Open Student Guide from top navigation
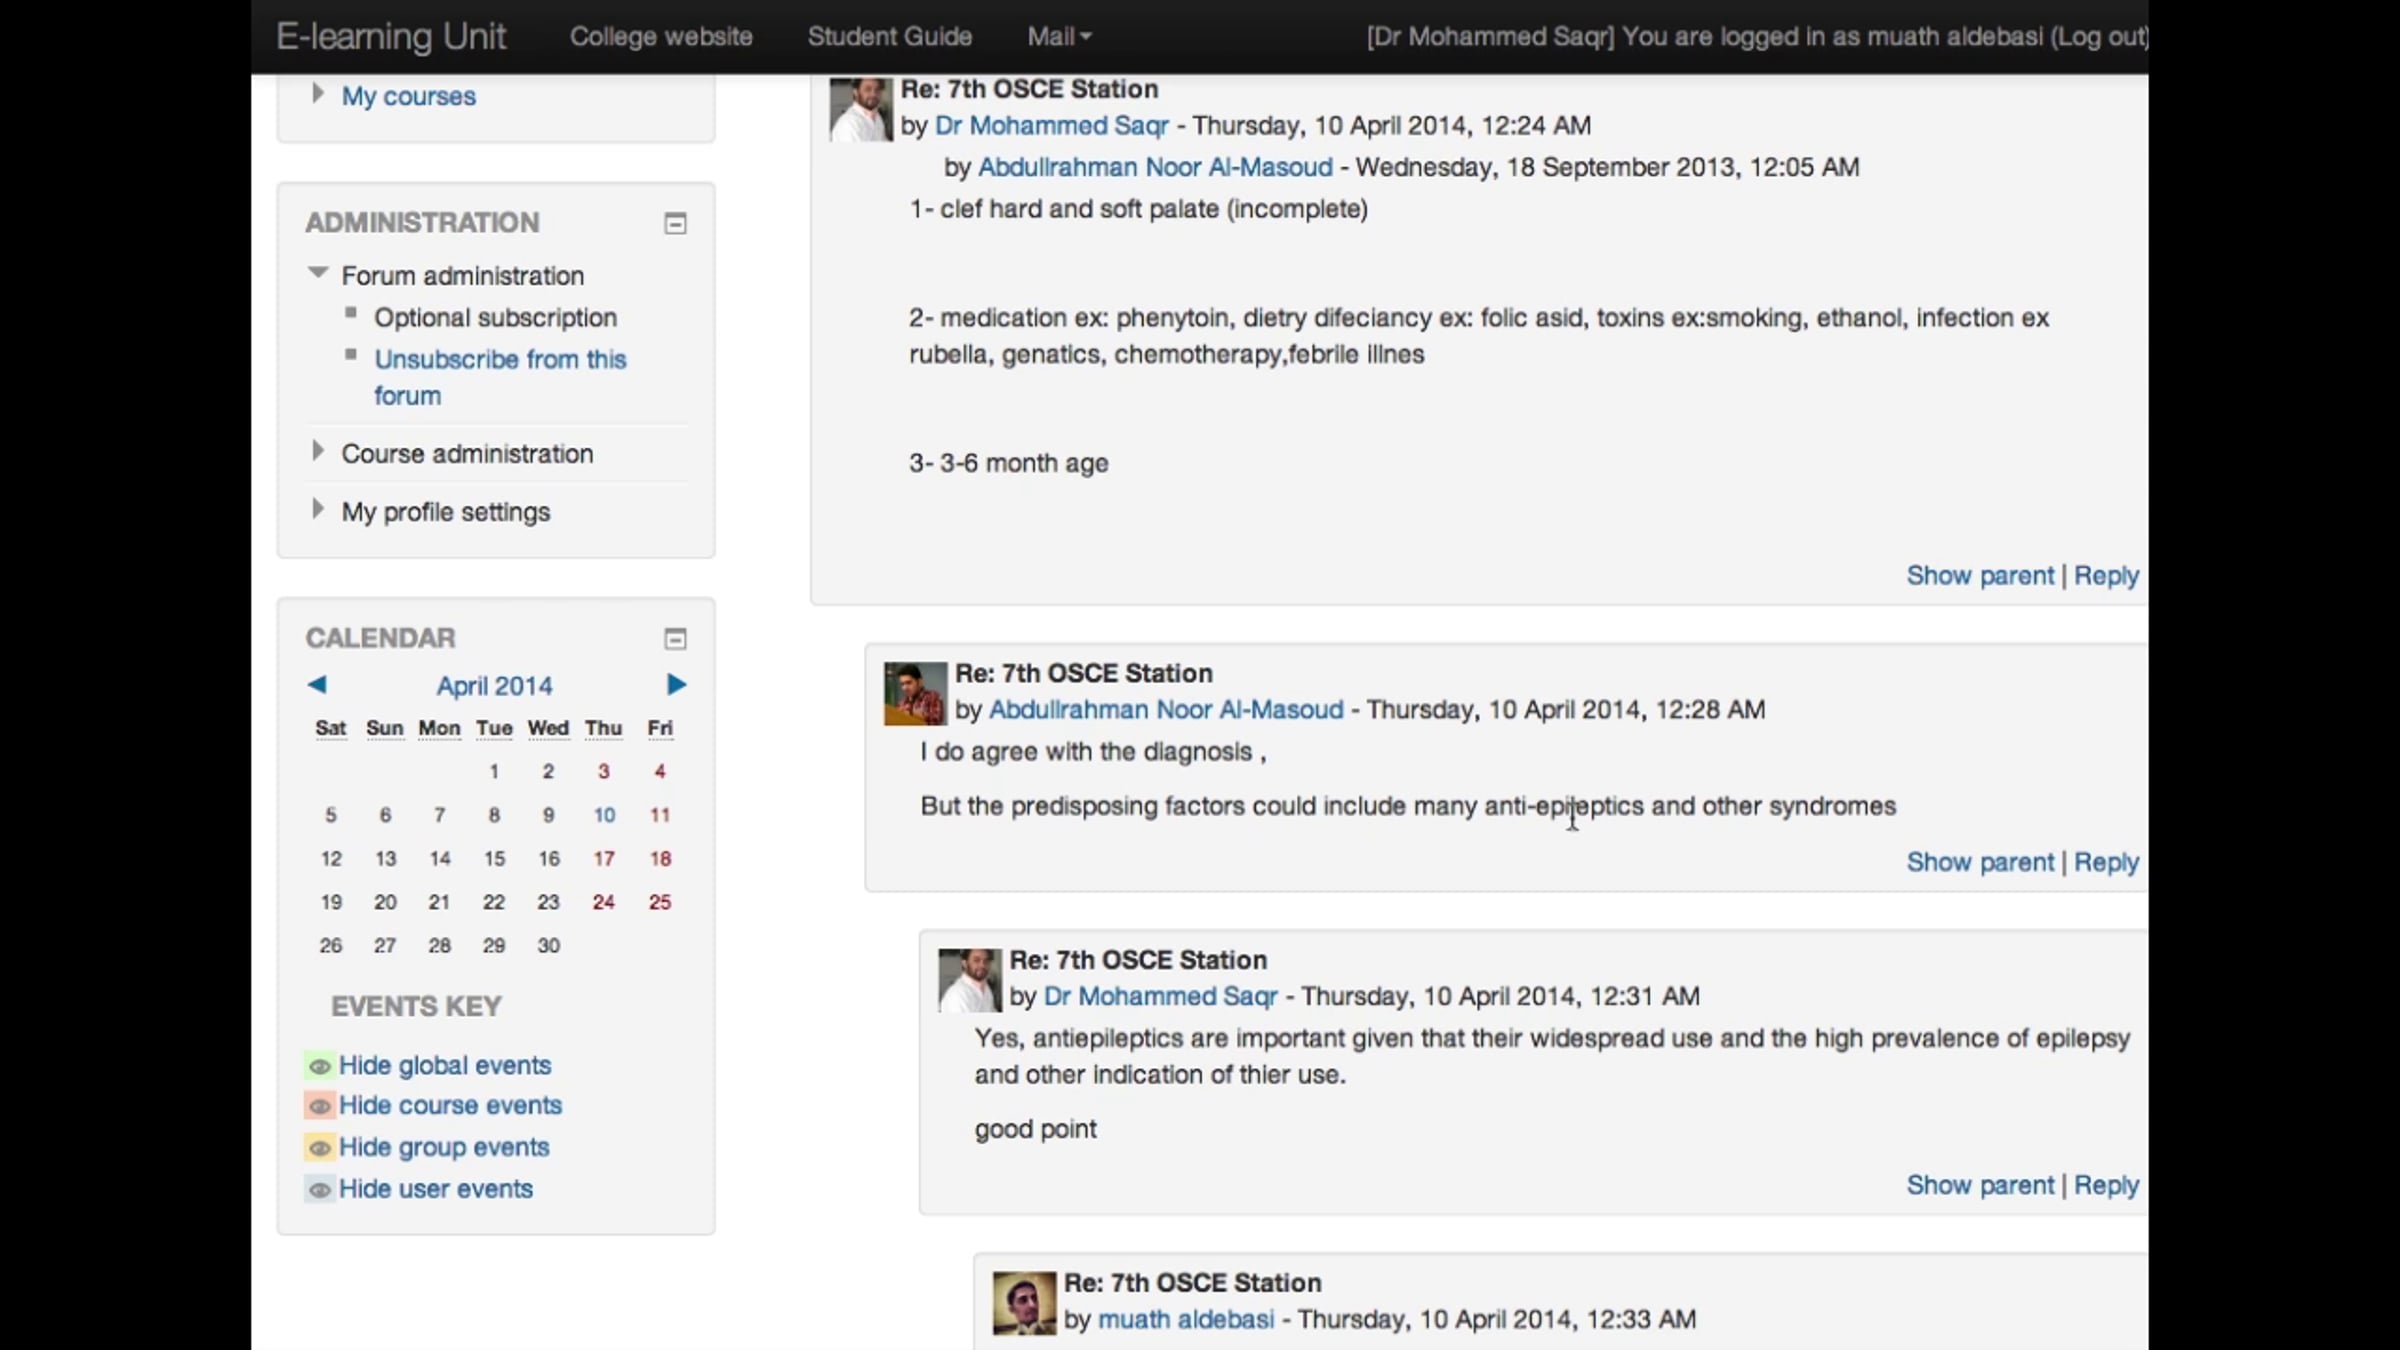Viewport: 2400px width, 1350px height. pyautogui.click(x=889, y=37)
